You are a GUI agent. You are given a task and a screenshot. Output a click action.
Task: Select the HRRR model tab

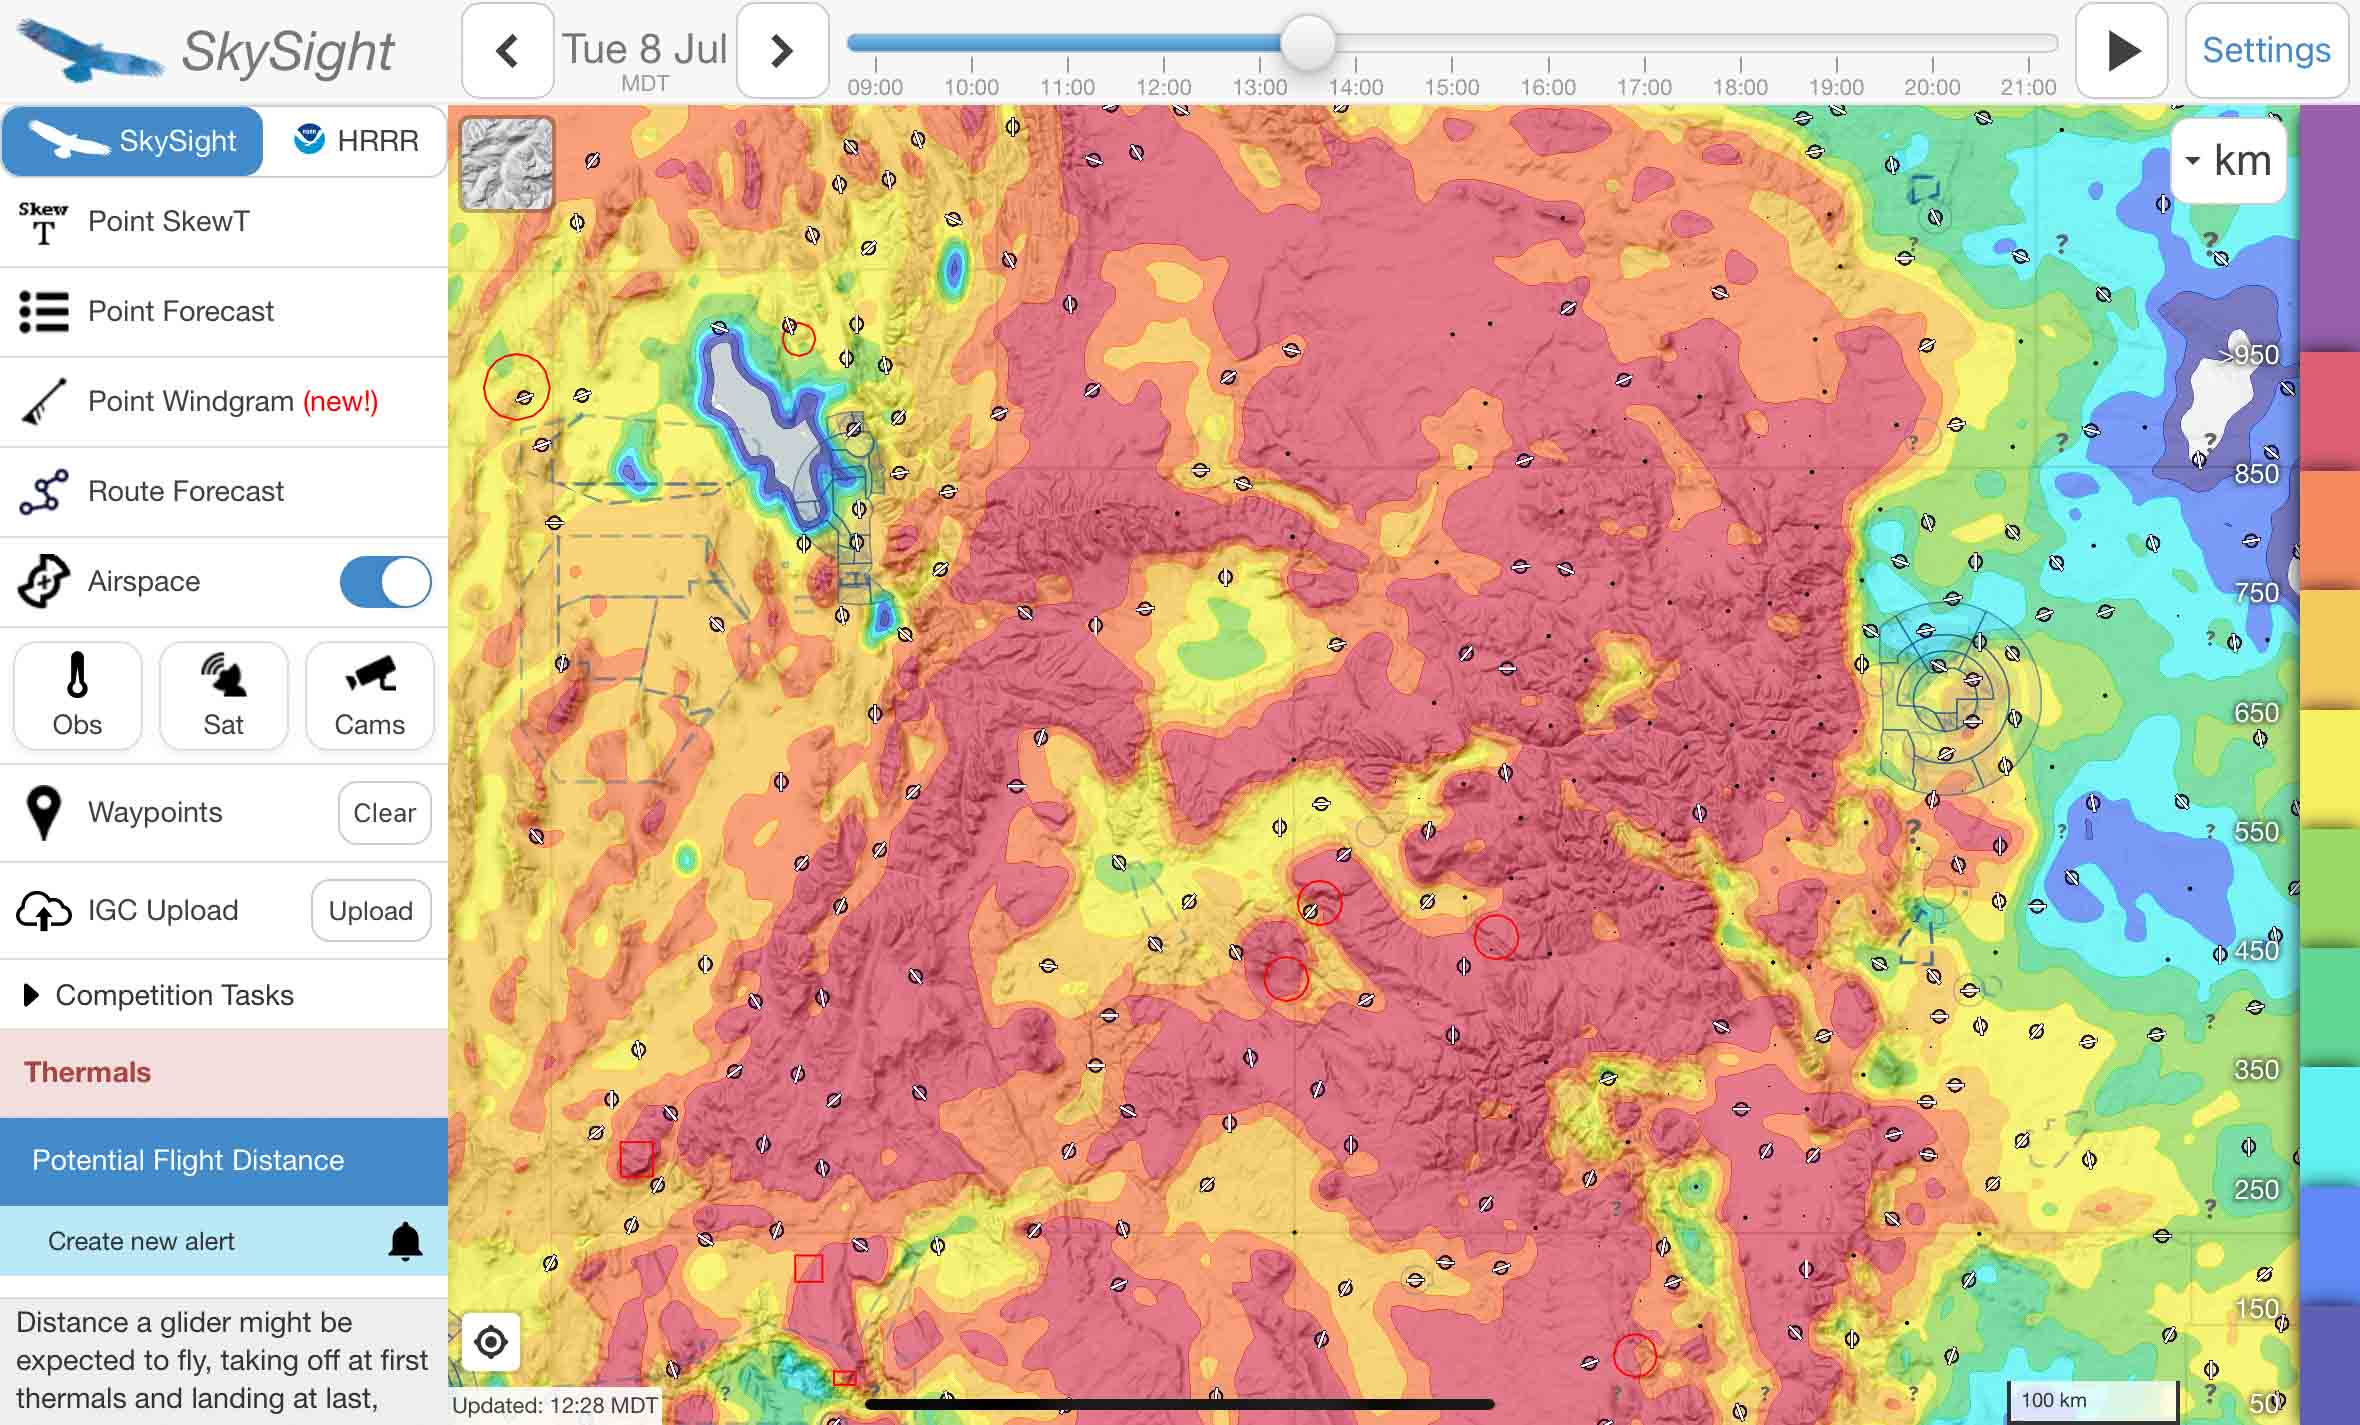[355, 141]
